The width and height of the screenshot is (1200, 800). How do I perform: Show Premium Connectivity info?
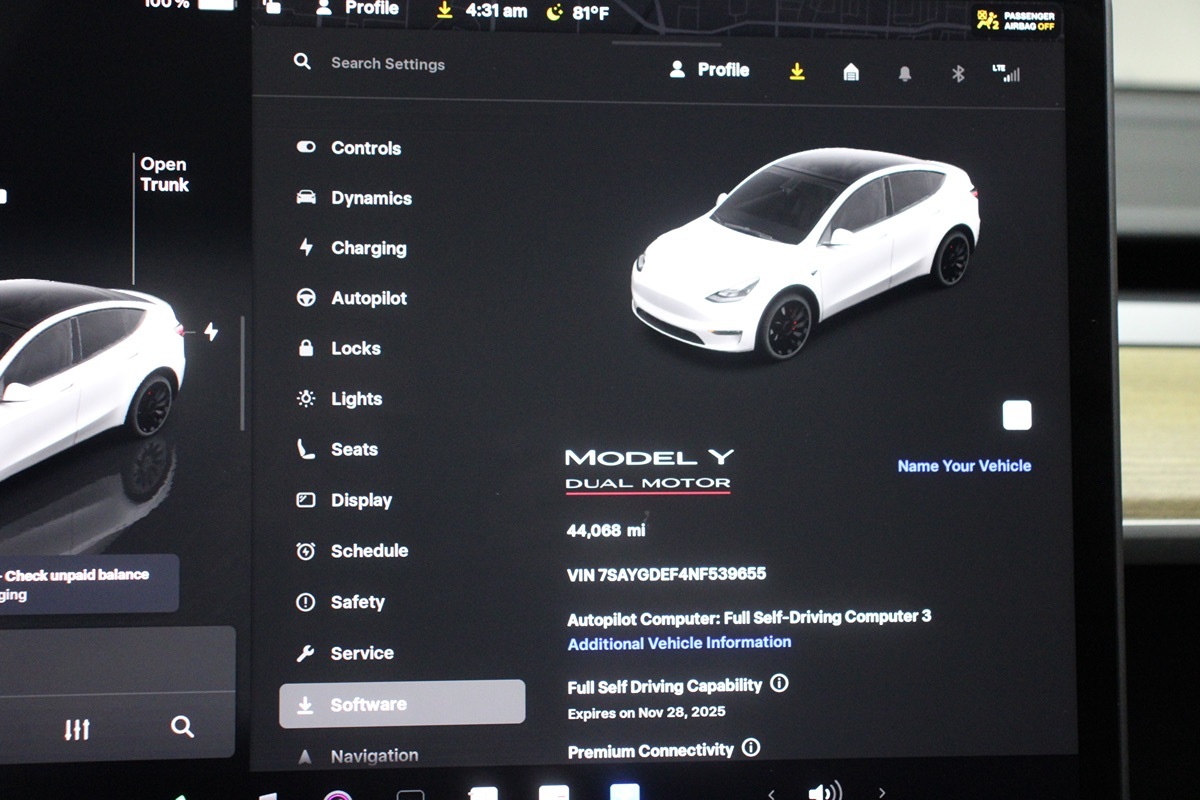(x=751, y=748)
